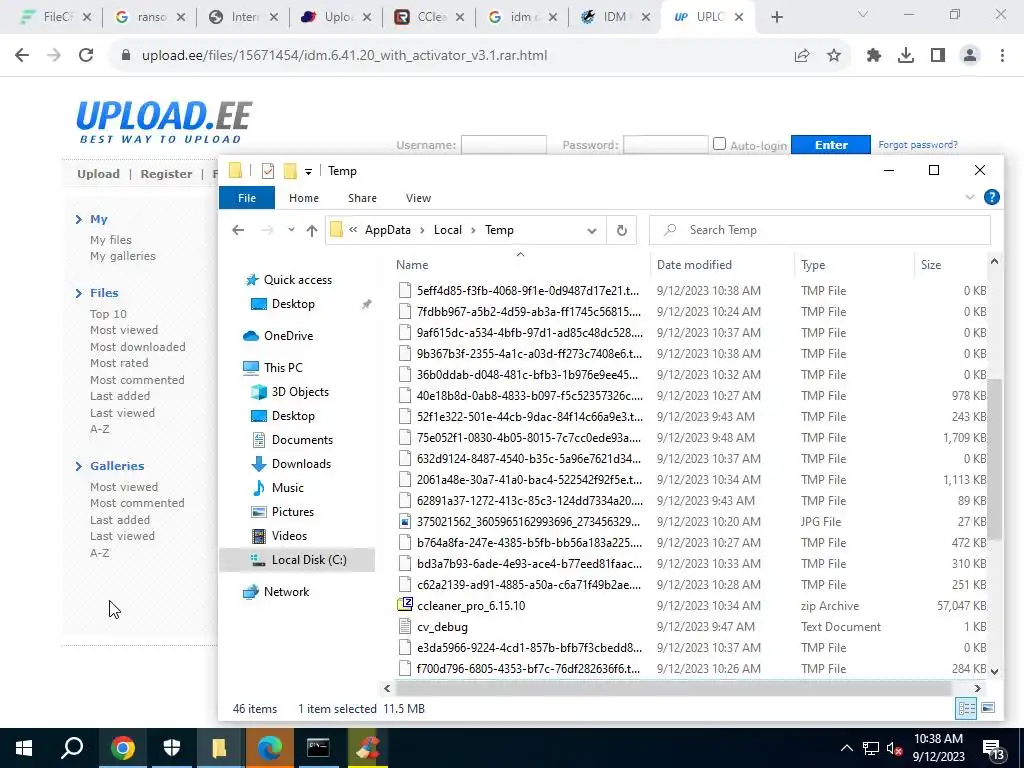Open taskbar search
This screenshot has height=768, width=1024.
pos(72,748)
